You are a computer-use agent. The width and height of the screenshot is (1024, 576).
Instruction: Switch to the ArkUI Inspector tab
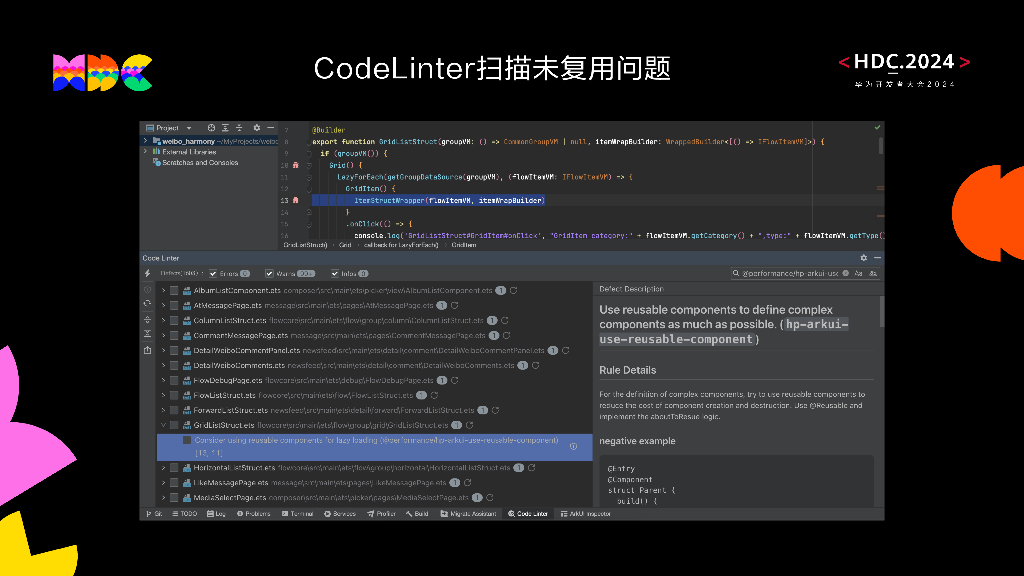588,513
